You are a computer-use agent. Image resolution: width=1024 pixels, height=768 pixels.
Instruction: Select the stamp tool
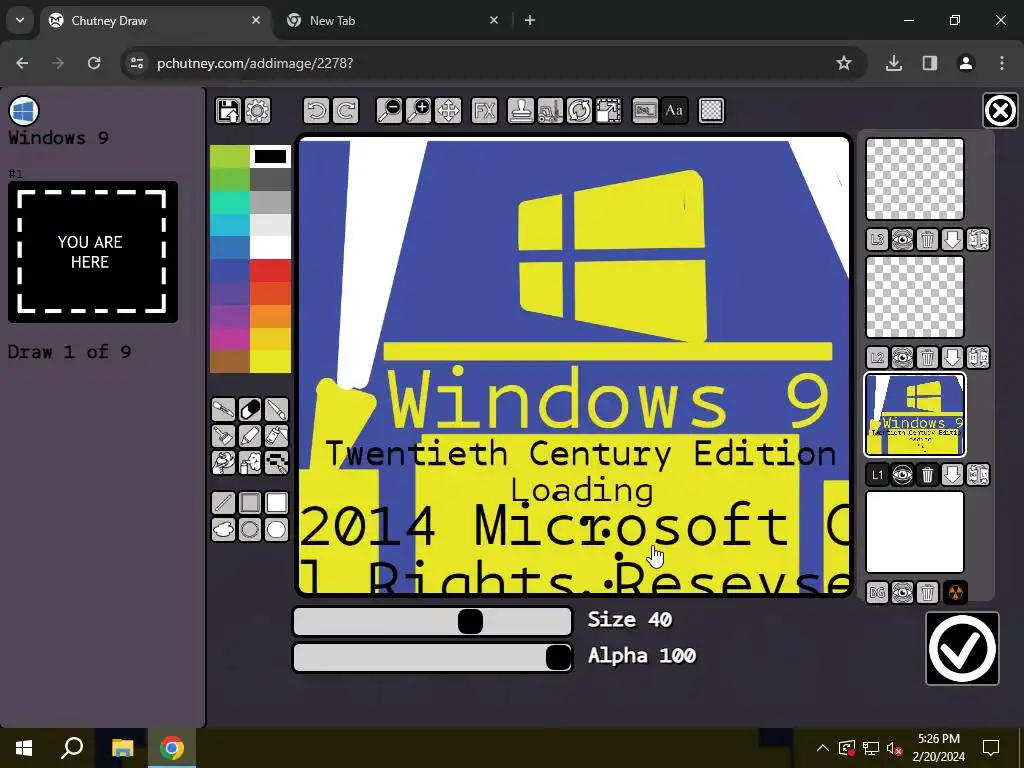[520, 111]
